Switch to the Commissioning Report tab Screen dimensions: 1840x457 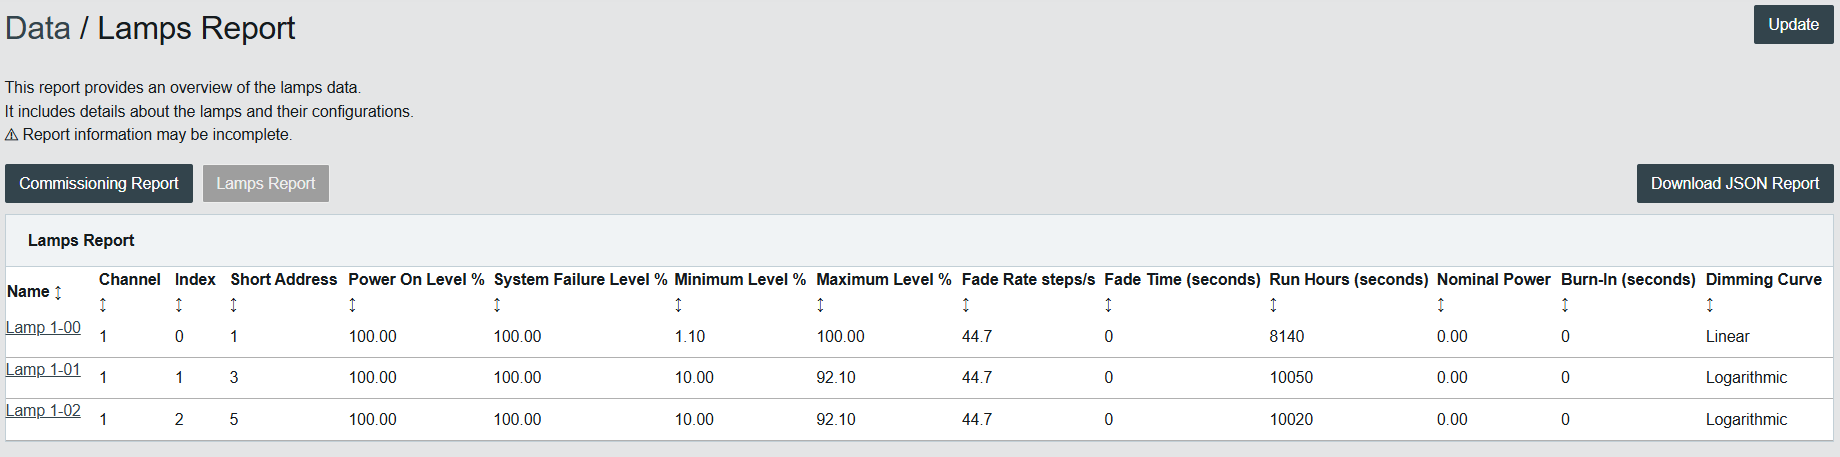pyautogui.click(x=99, y=184)
